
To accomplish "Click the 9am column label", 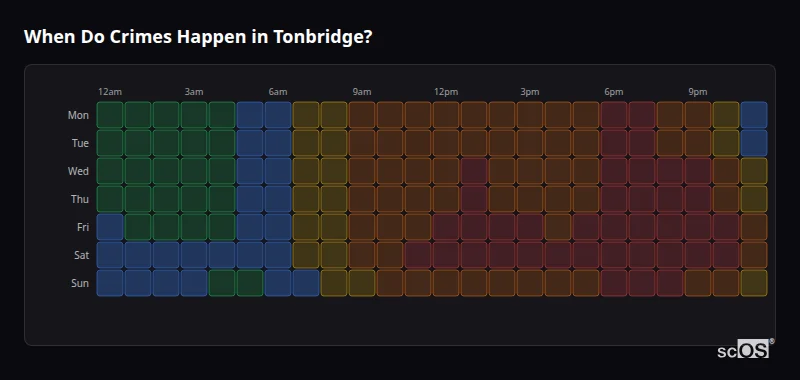I will tap(362, 92).
